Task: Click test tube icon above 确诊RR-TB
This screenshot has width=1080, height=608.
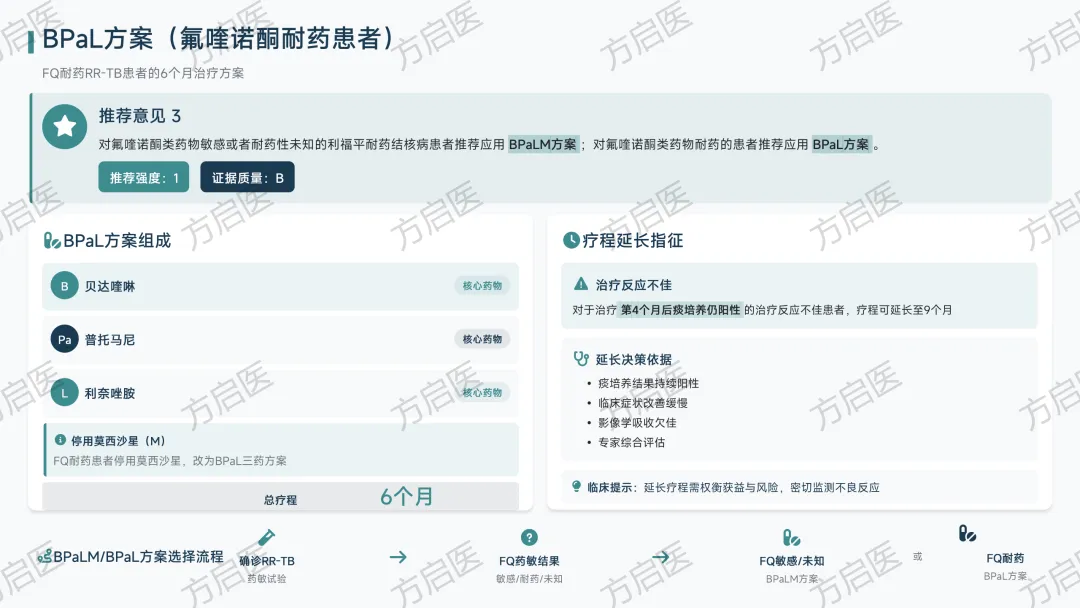Action: point(267,537)
